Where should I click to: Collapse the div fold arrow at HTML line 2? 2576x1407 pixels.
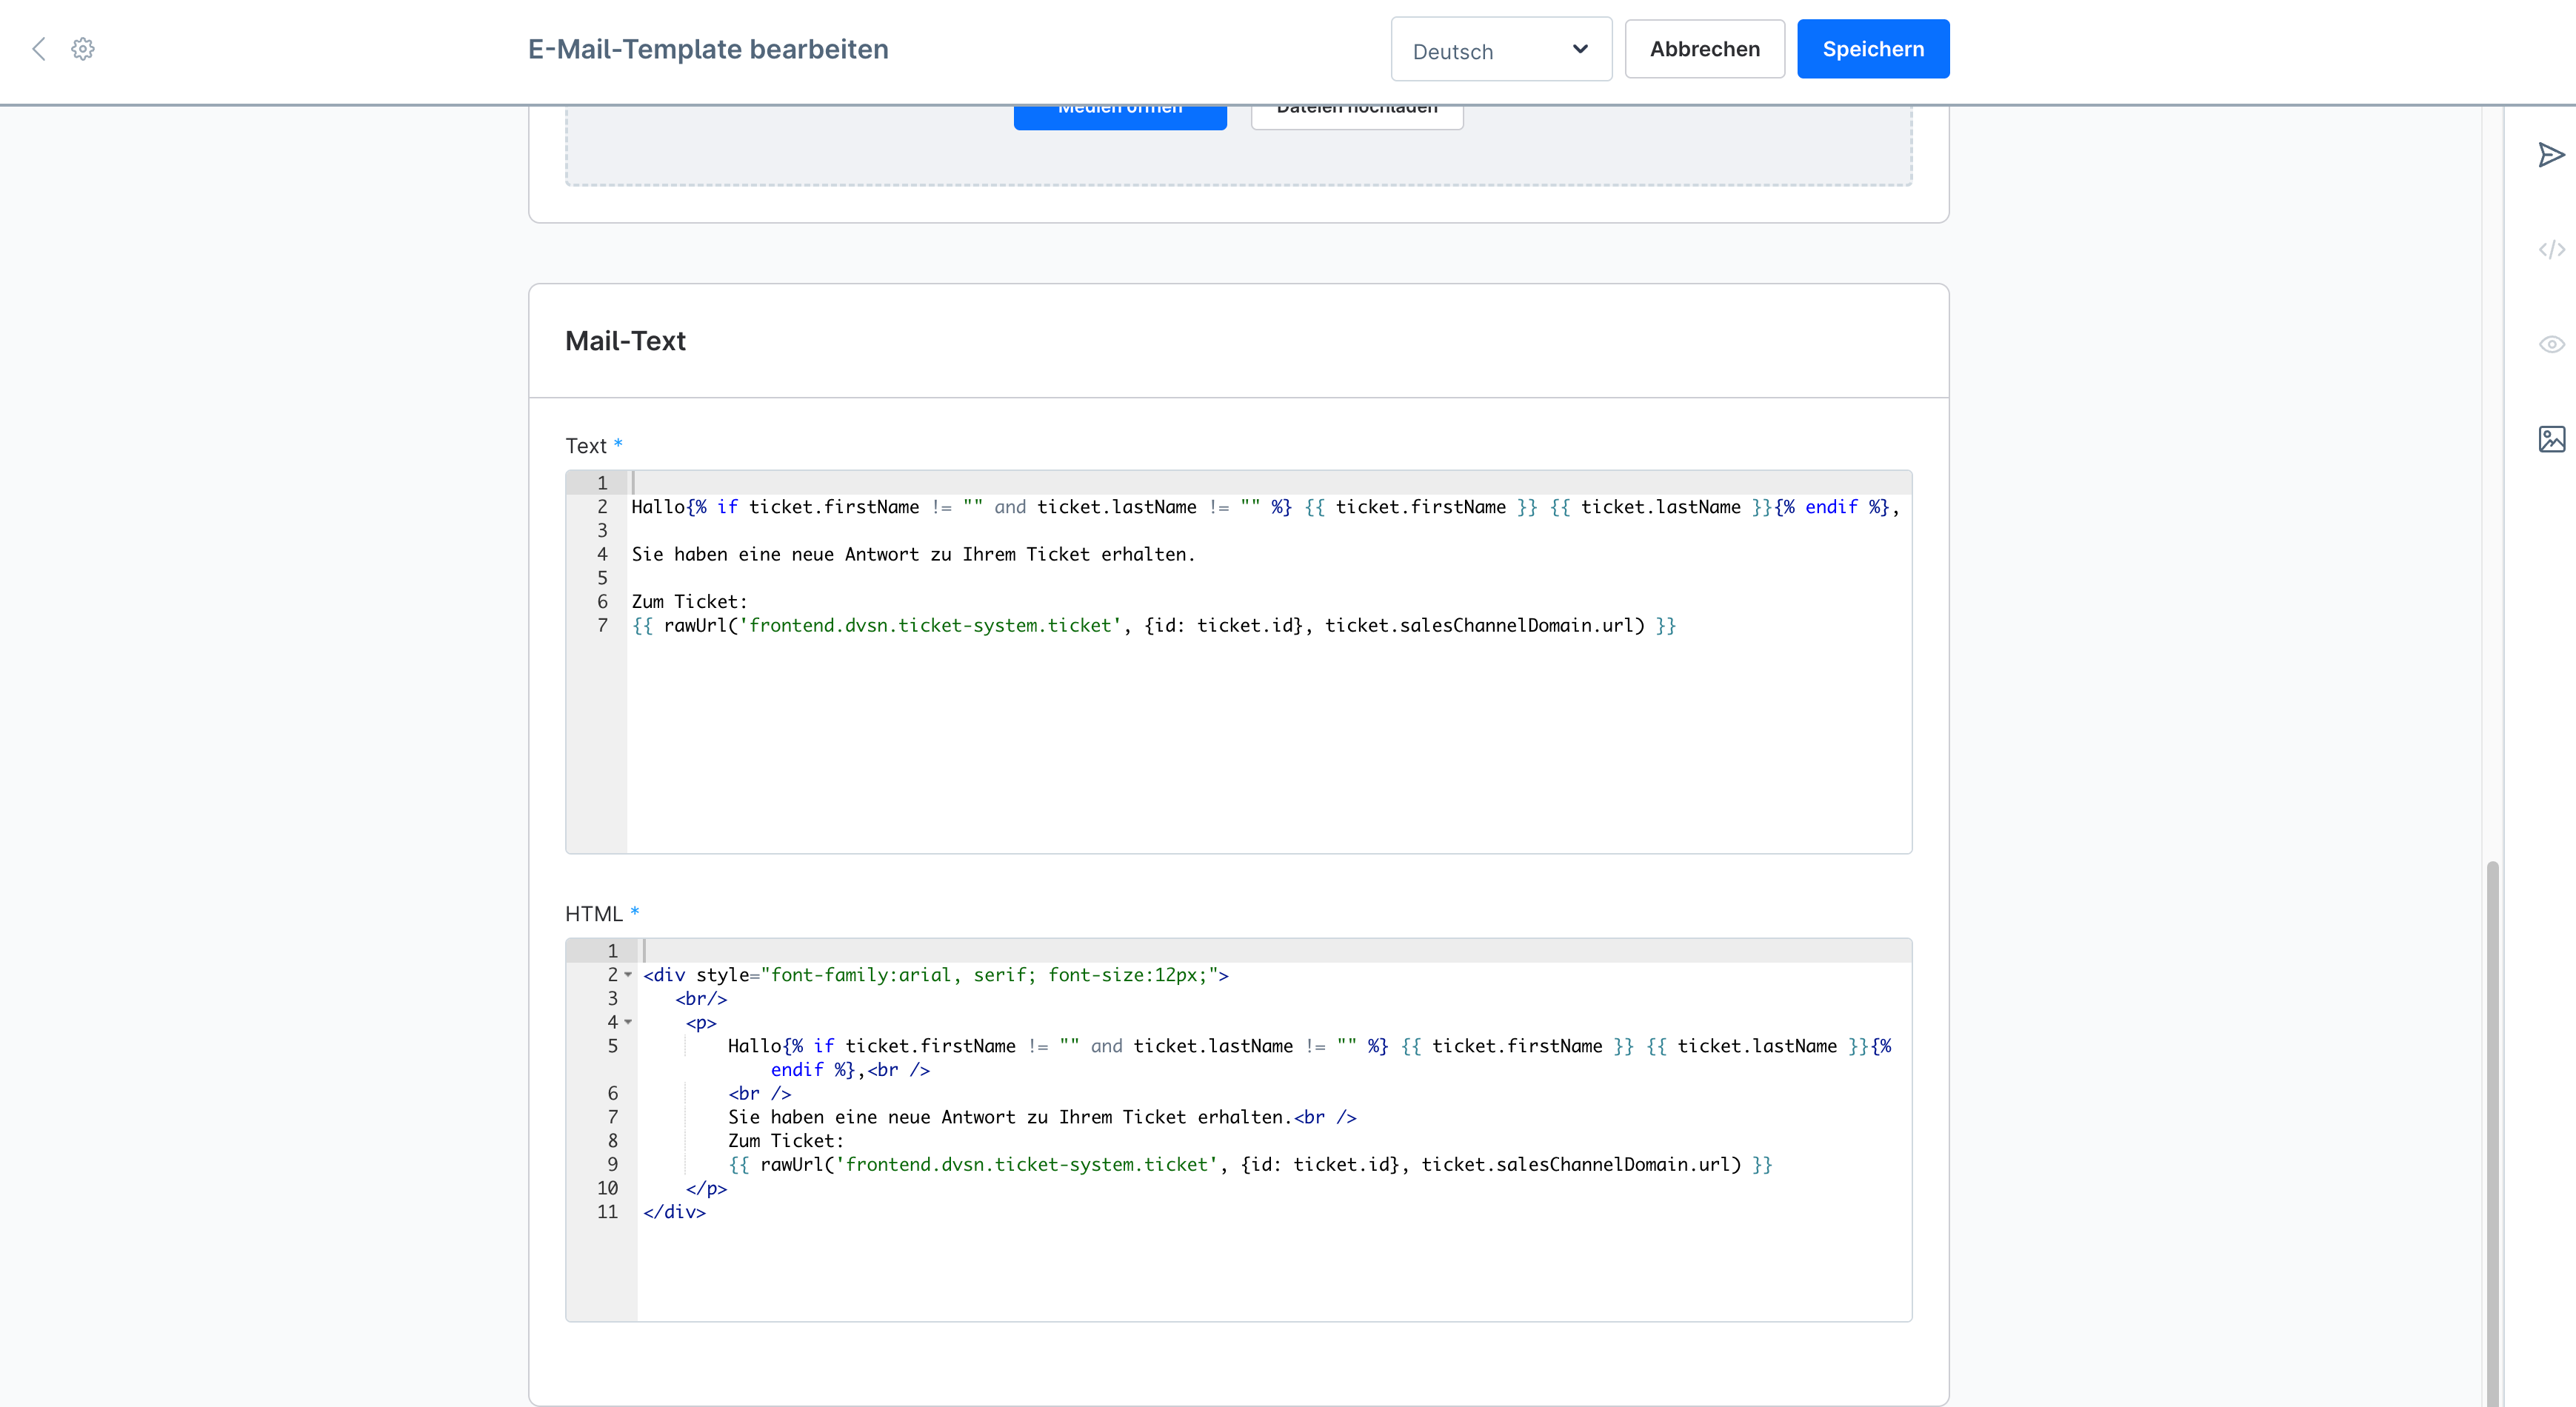click(x=628, y=975)
